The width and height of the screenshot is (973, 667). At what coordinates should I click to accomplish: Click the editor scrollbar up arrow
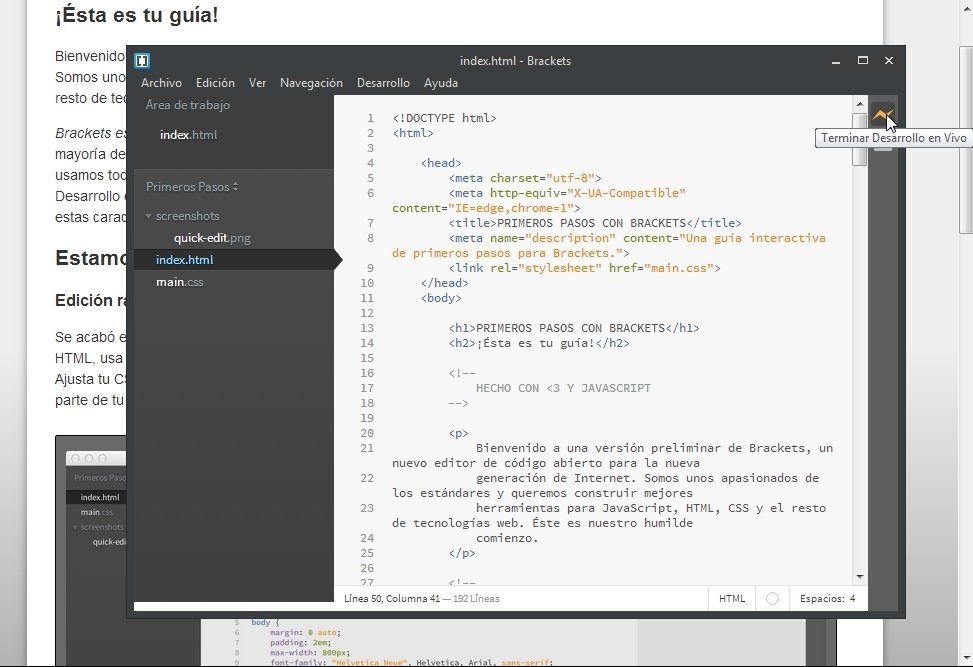(x=859, y=104)
